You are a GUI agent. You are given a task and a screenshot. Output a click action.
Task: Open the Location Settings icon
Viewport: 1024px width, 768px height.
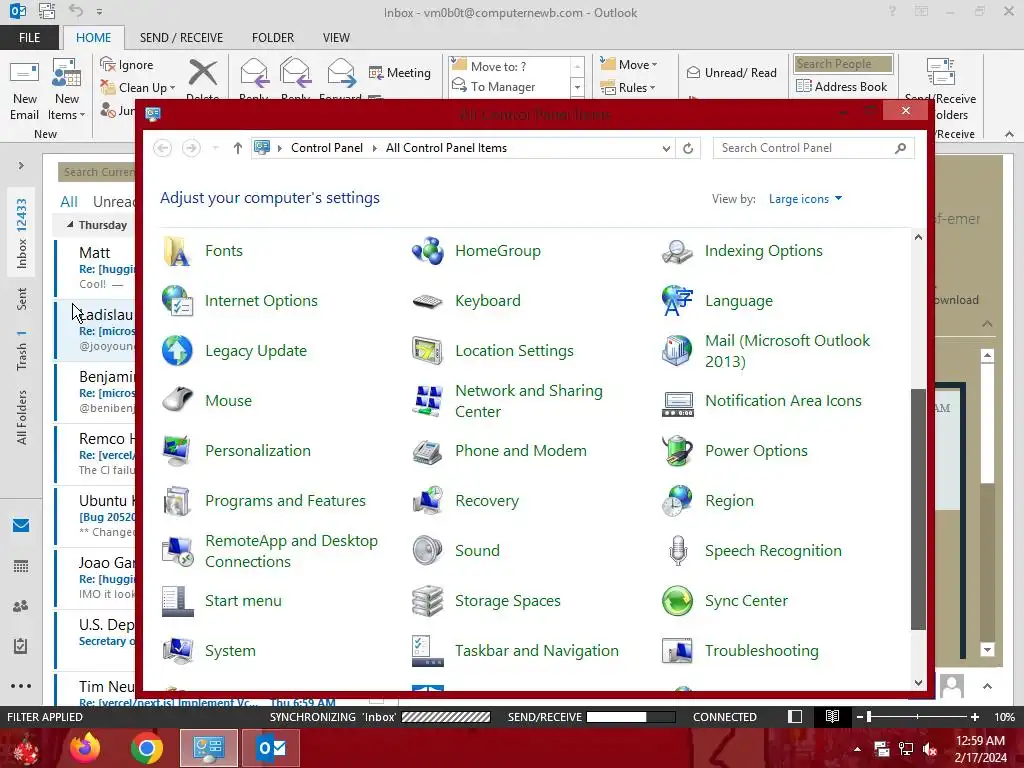click(427, 351)
